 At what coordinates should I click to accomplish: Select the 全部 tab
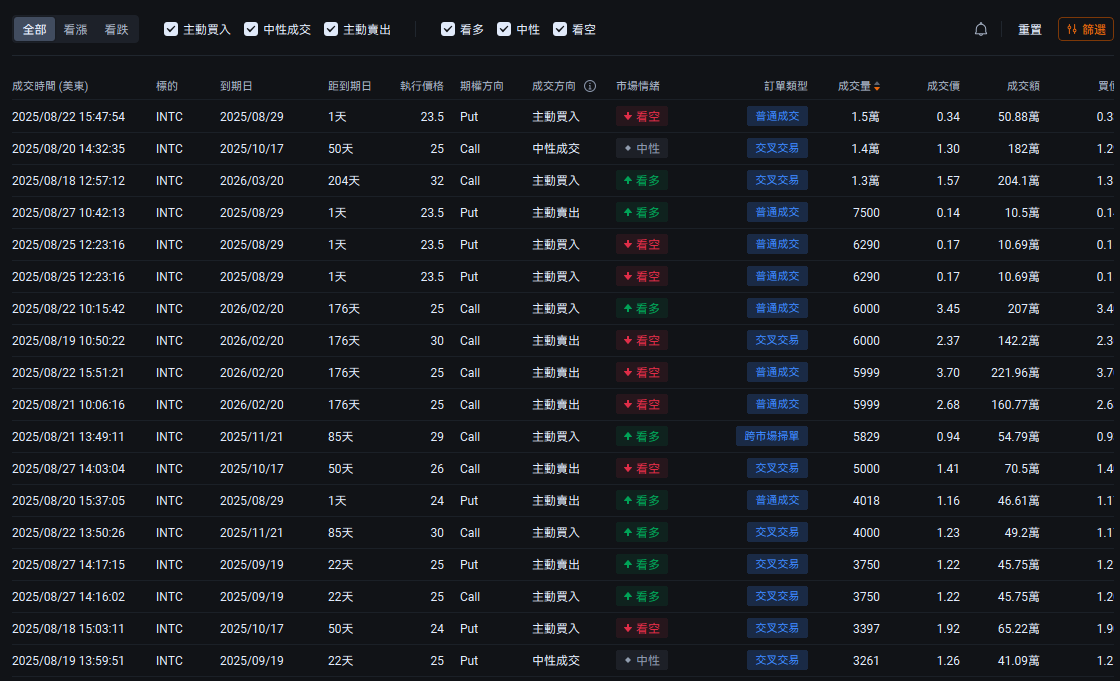(x=35, y=30)
